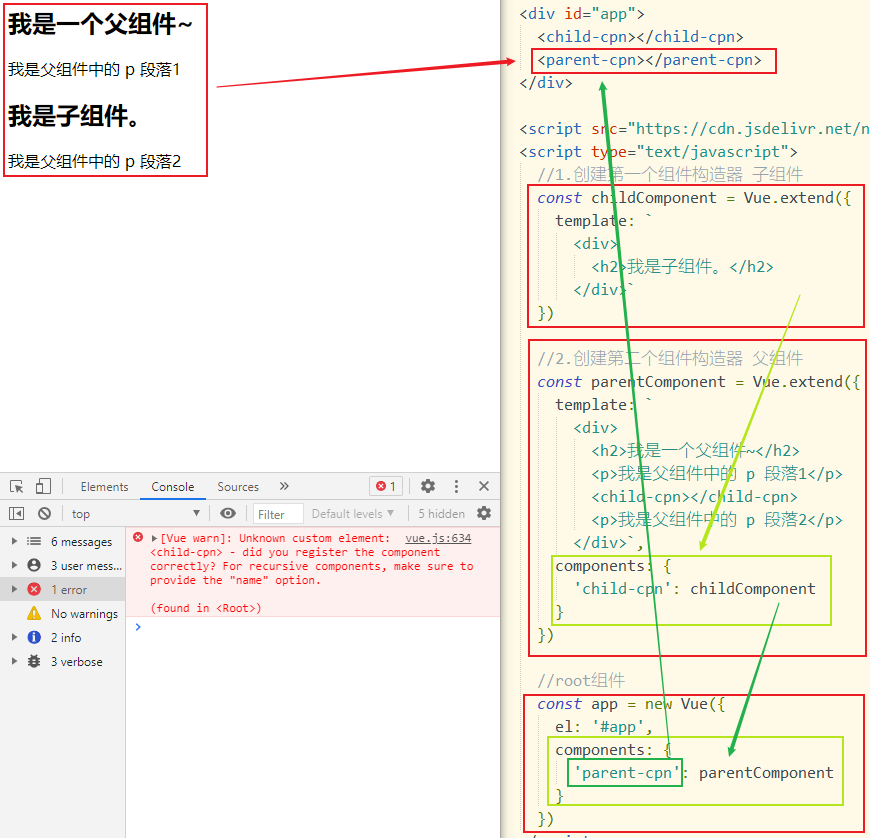Click the heading 我是子组件。
Viewport: 870px width, 838px height.
tap(74, 115)
